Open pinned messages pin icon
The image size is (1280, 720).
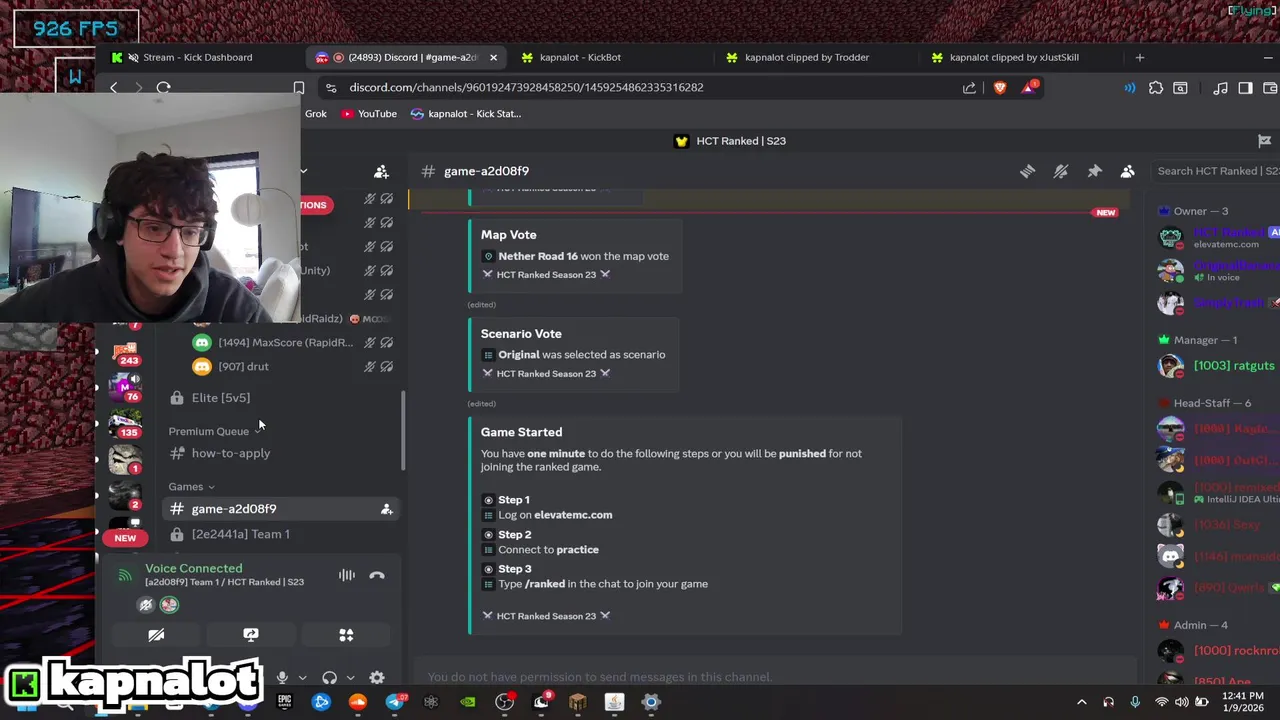point(1094,171)
